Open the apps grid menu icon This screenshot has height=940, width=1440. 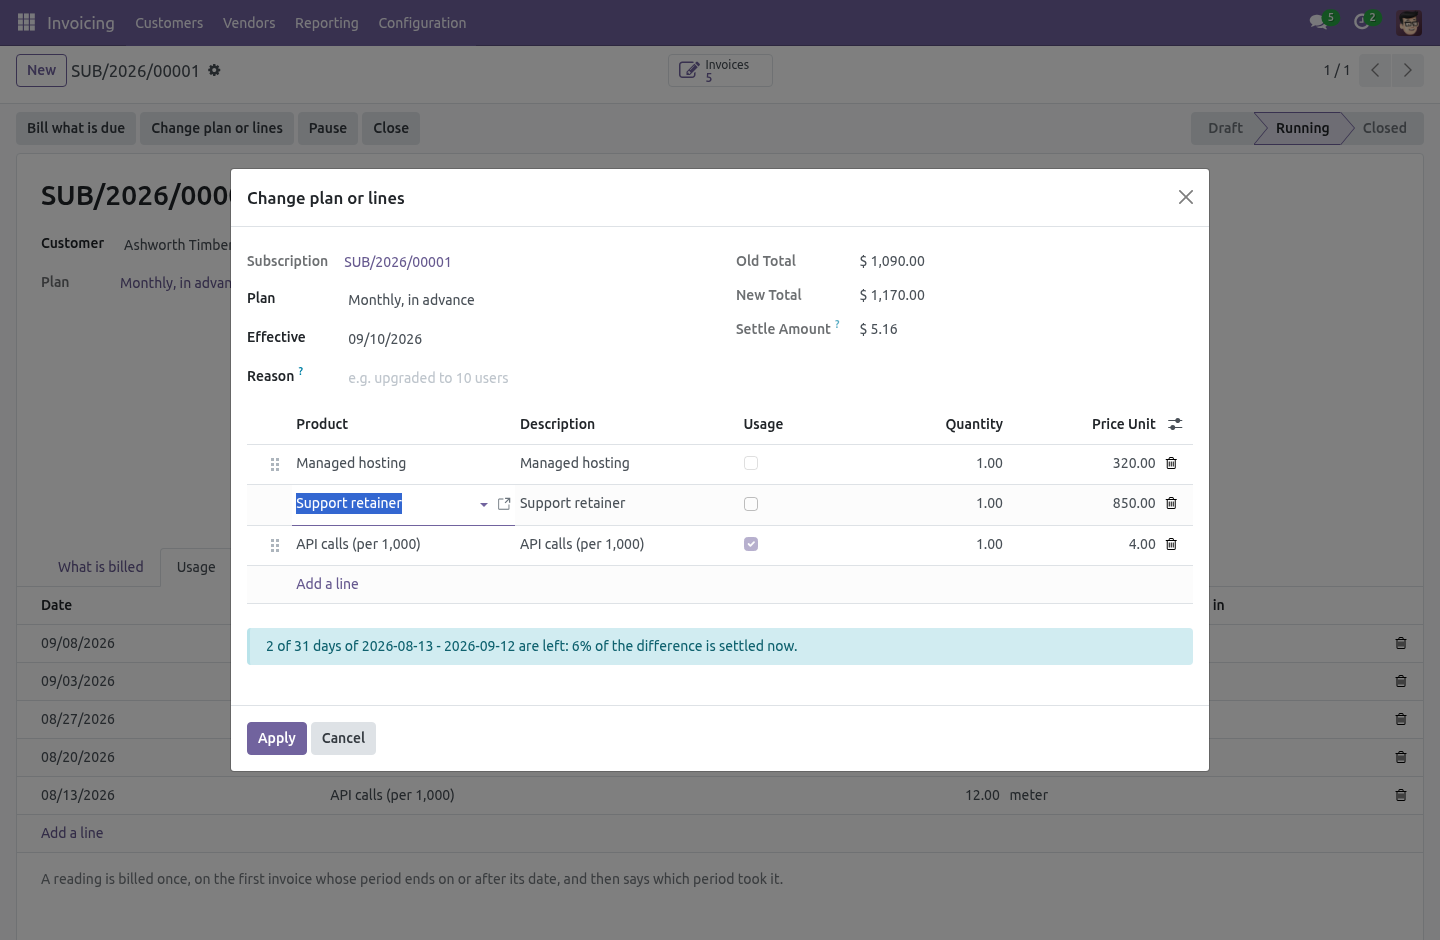(x=26, y=22)
